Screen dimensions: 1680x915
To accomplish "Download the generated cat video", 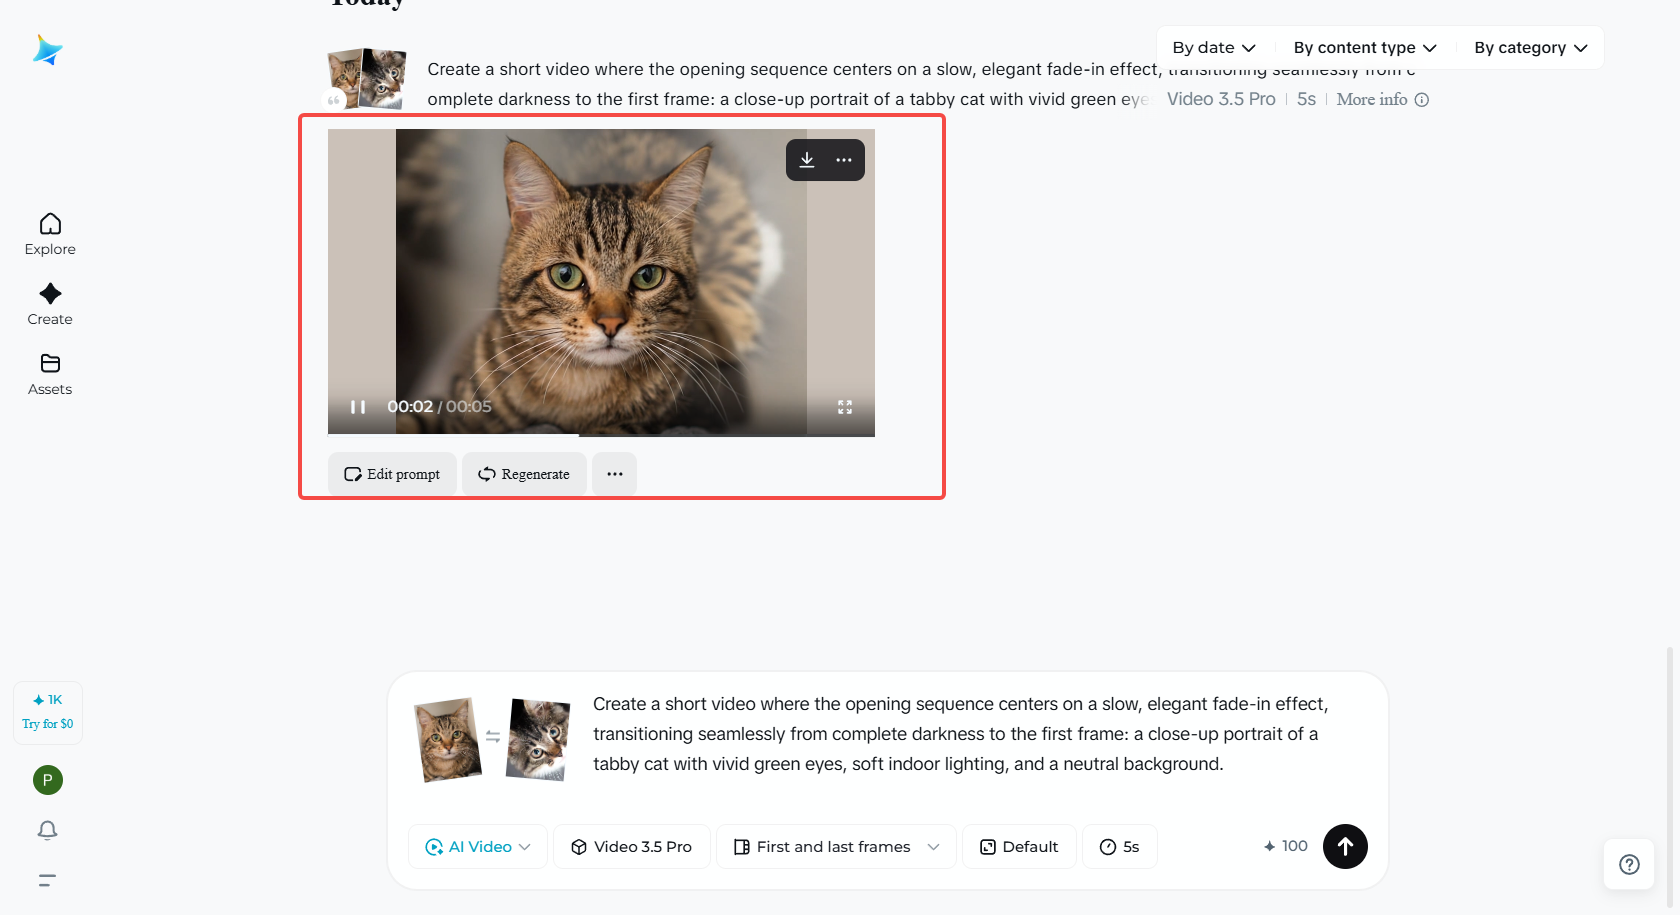I will coord(807,160).
